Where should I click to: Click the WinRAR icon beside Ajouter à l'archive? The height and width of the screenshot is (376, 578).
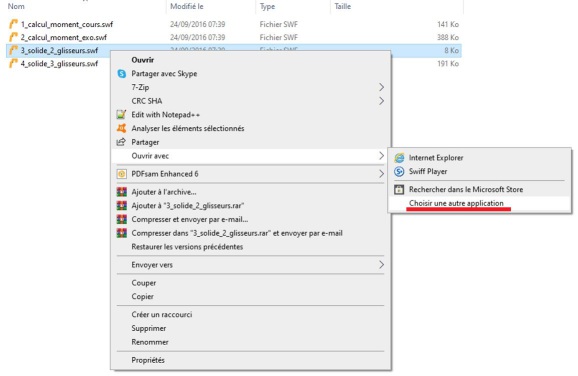(122, 192)
